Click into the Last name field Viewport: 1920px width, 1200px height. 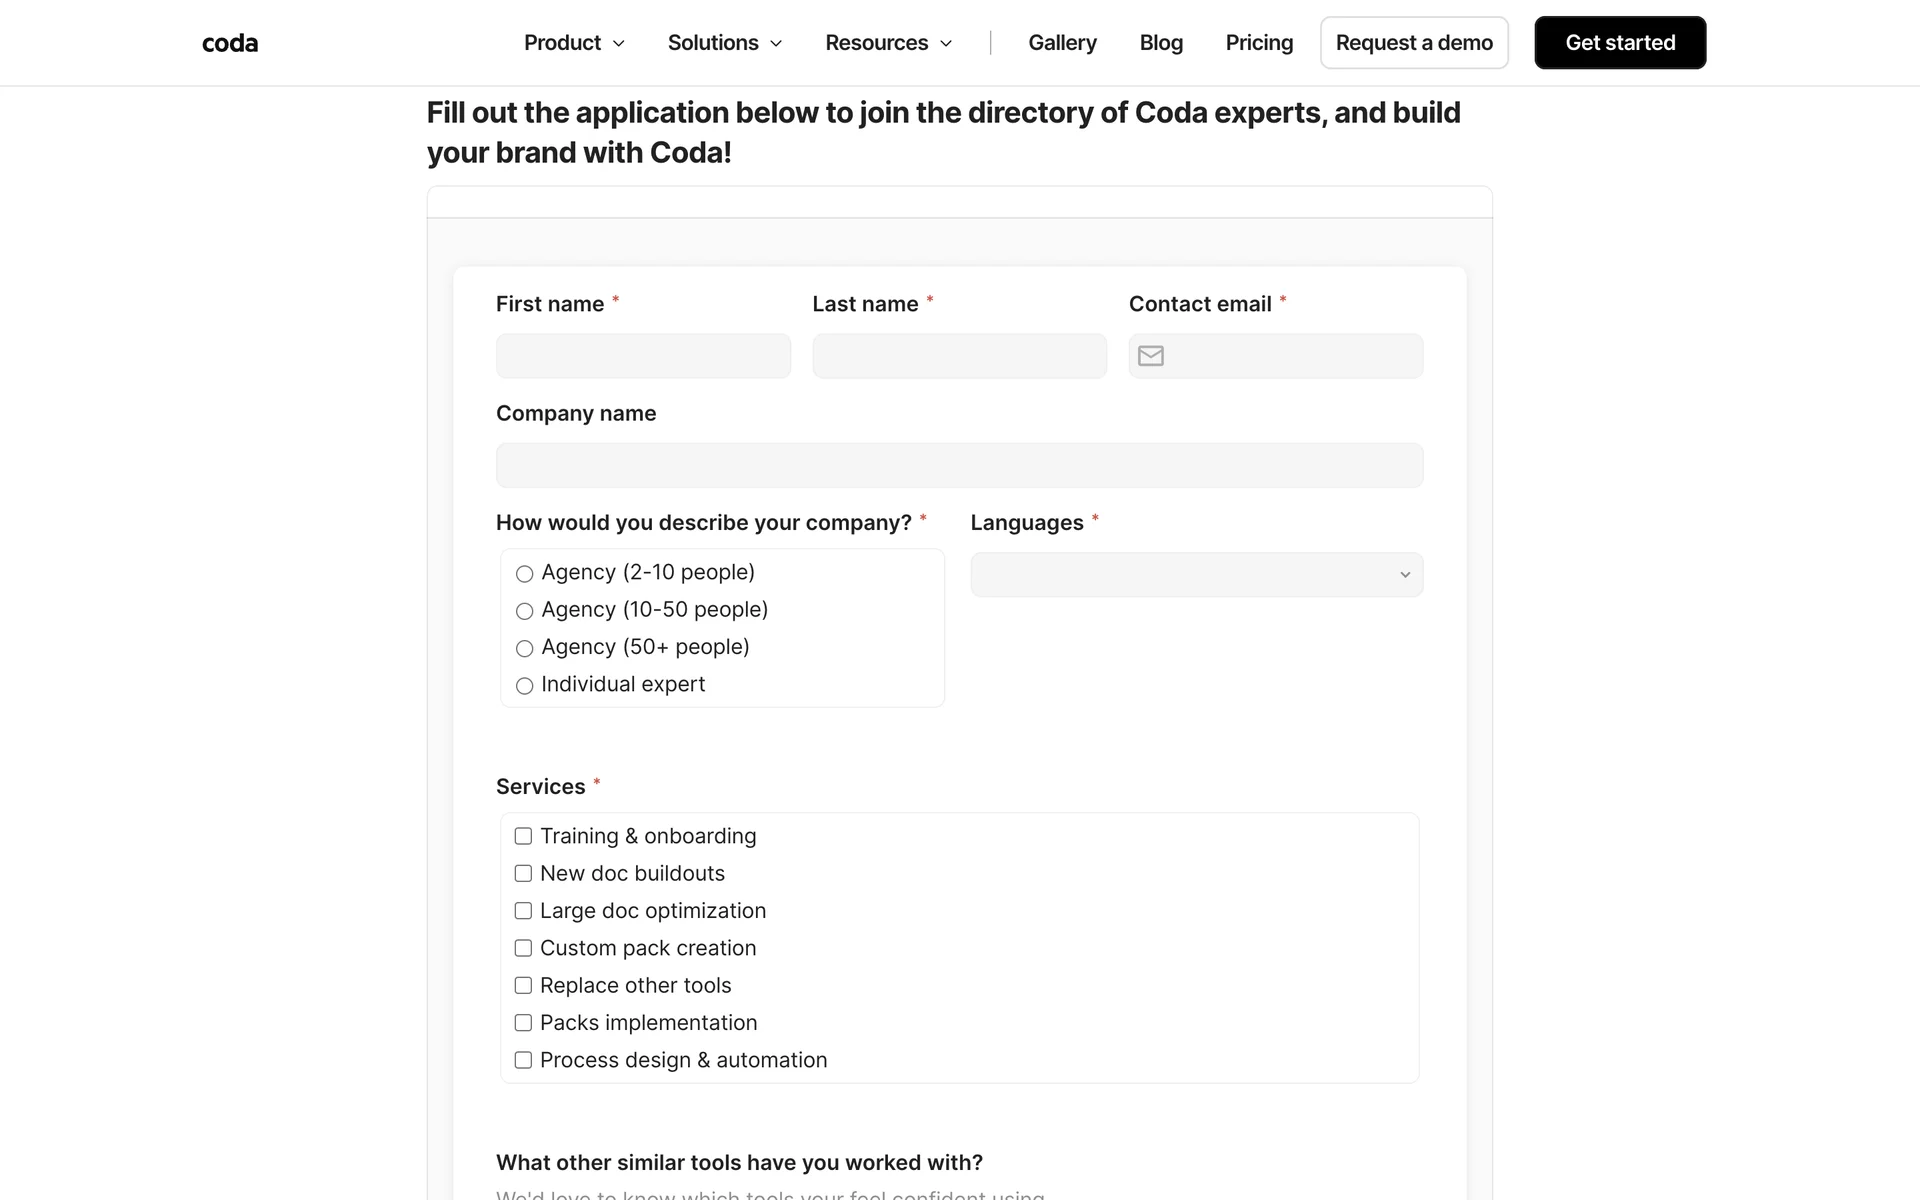click(x=959, y=356)
